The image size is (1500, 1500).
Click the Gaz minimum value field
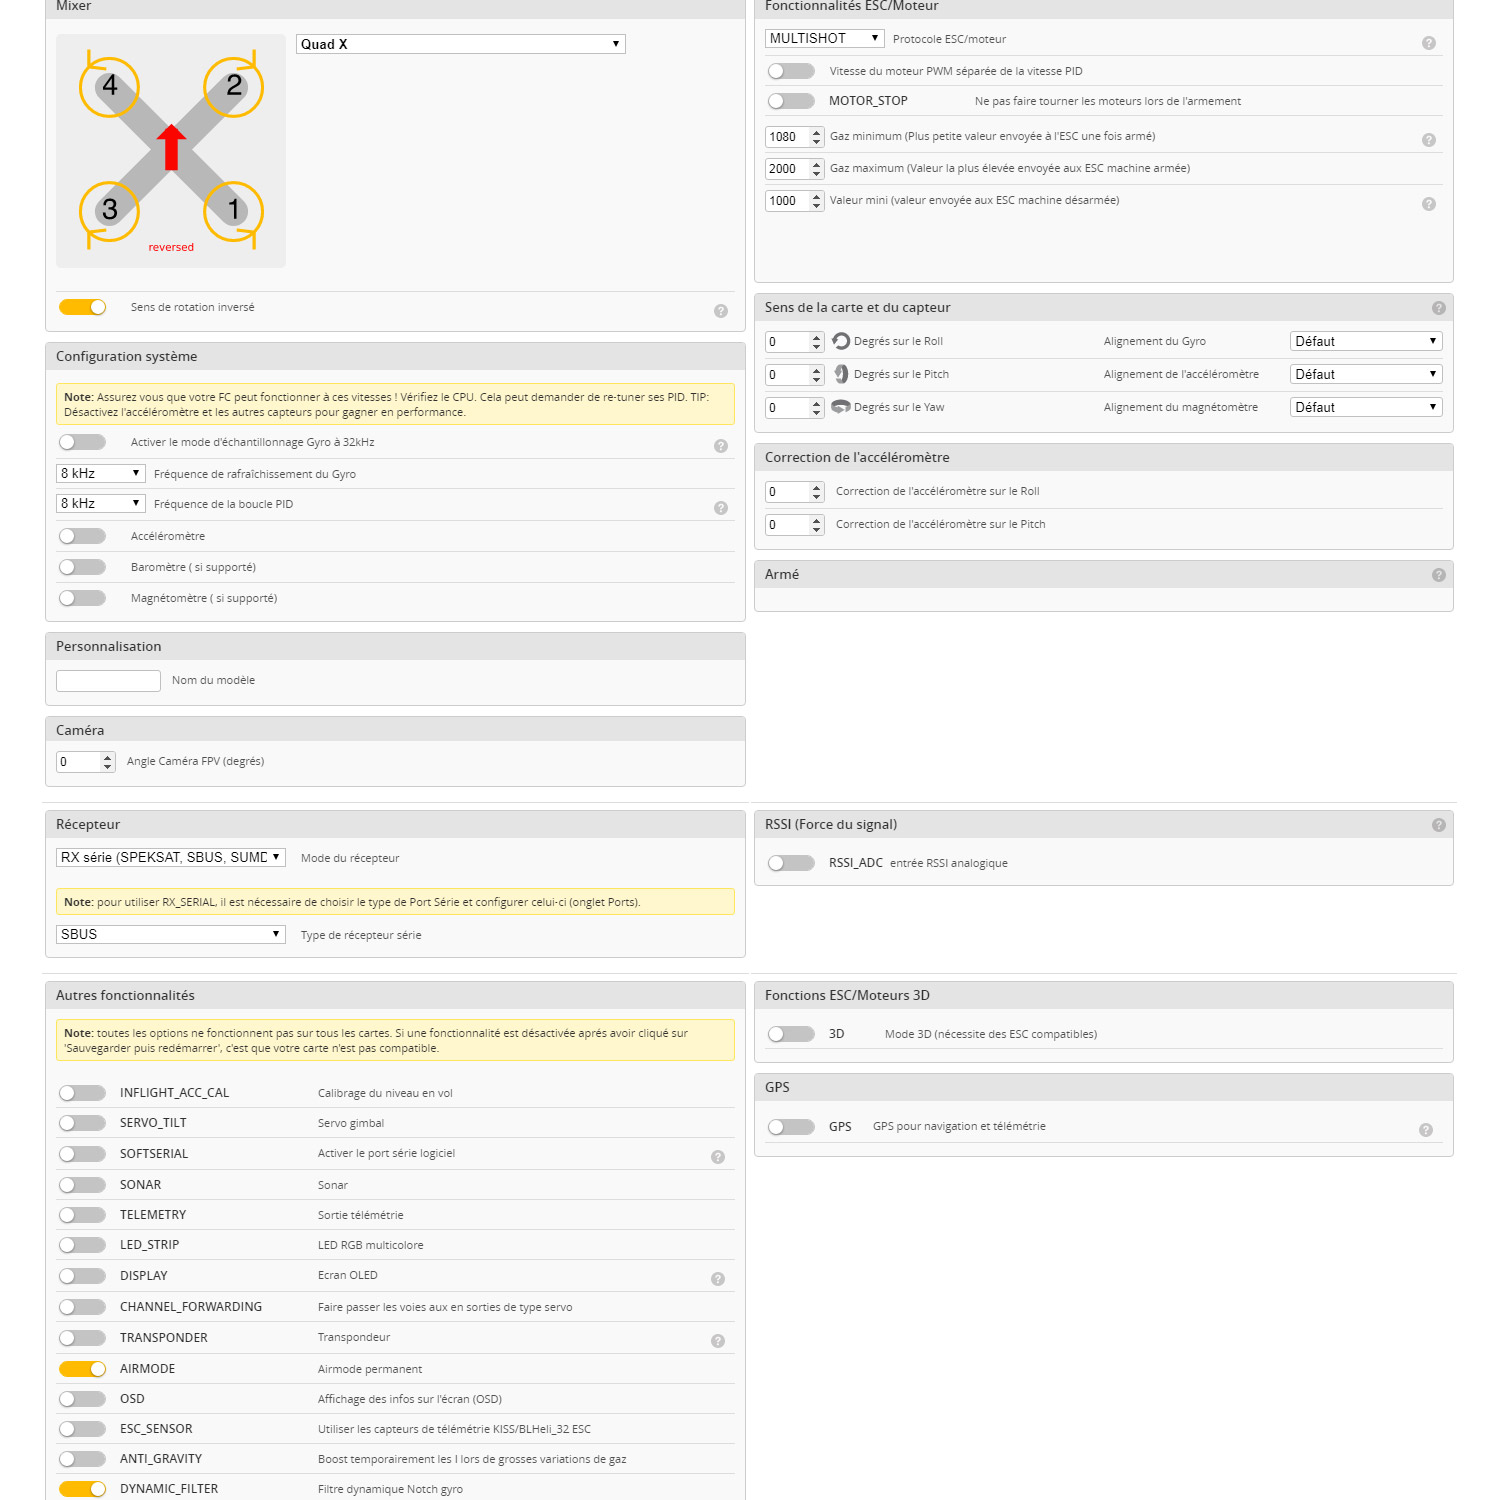click(x=795, y=137)
